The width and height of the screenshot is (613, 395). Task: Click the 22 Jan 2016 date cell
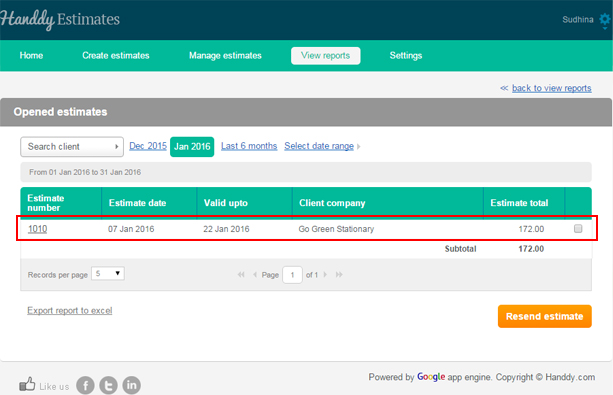pyautogui.click(x=226, y=229)
